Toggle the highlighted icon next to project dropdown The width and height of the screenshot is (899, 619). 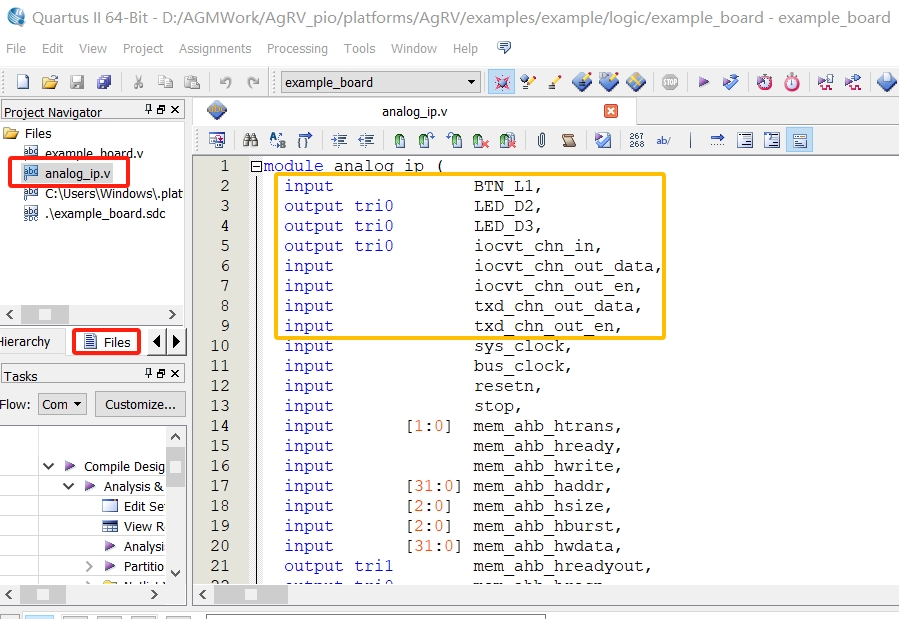502,82
